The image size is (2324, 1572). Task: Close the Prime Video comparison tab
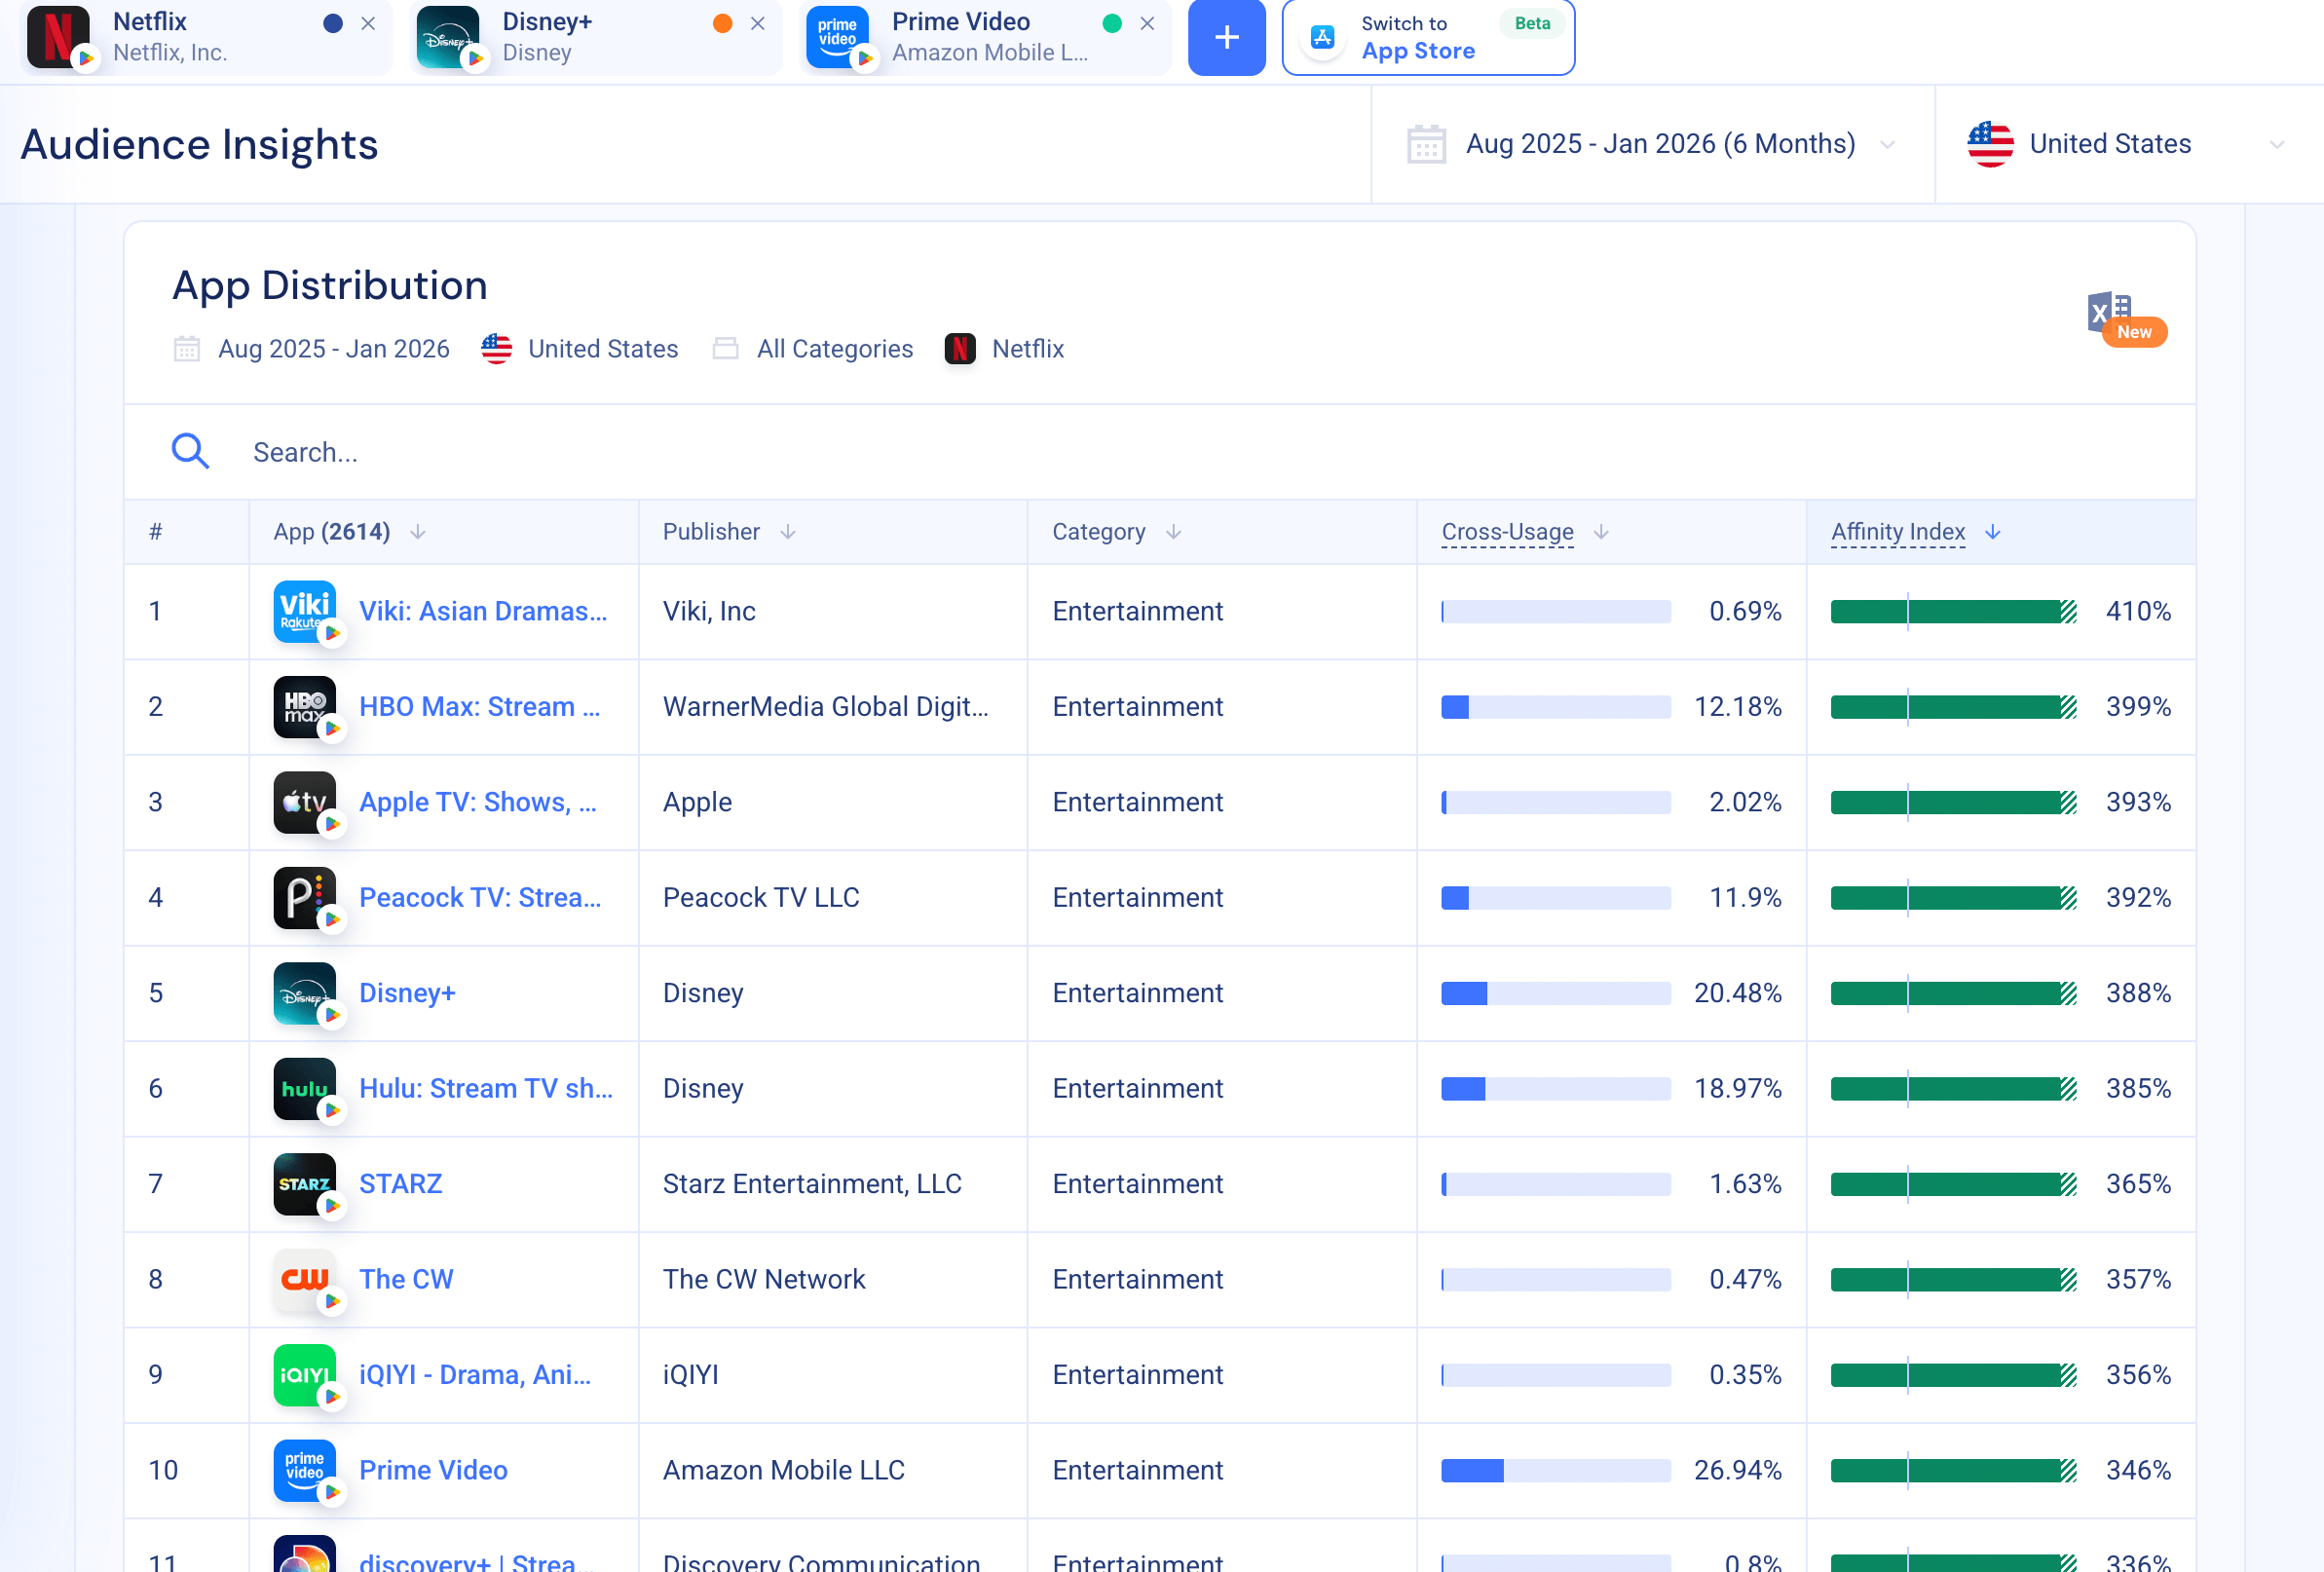tap(1148, 23)
